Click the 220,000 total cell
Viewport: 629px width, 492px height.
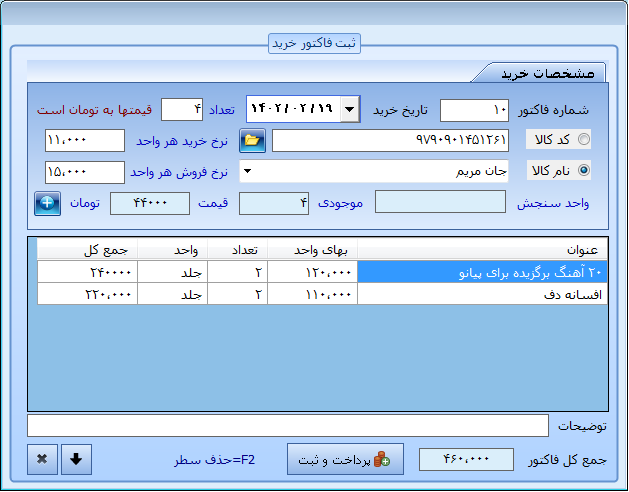pos(87,294)
